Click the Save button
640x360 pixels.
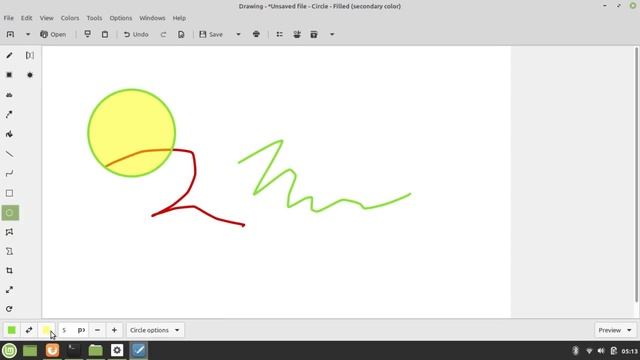(211, 34)
